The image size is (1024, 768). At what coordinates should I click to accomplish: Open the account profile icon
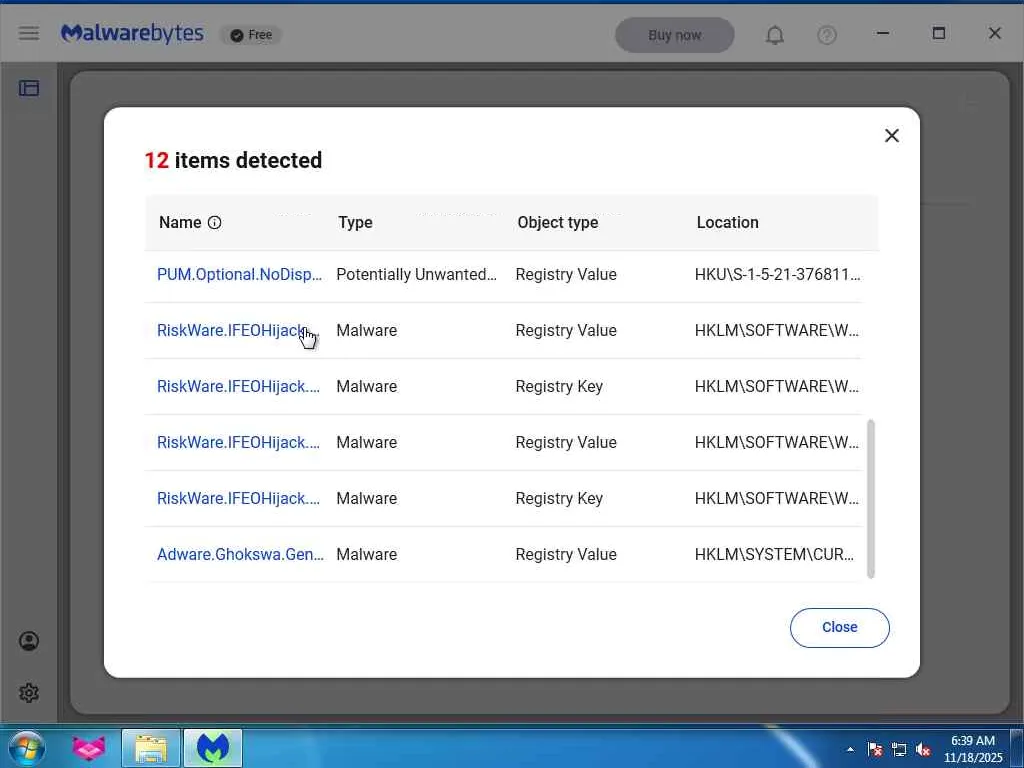(x=29, y=641)
